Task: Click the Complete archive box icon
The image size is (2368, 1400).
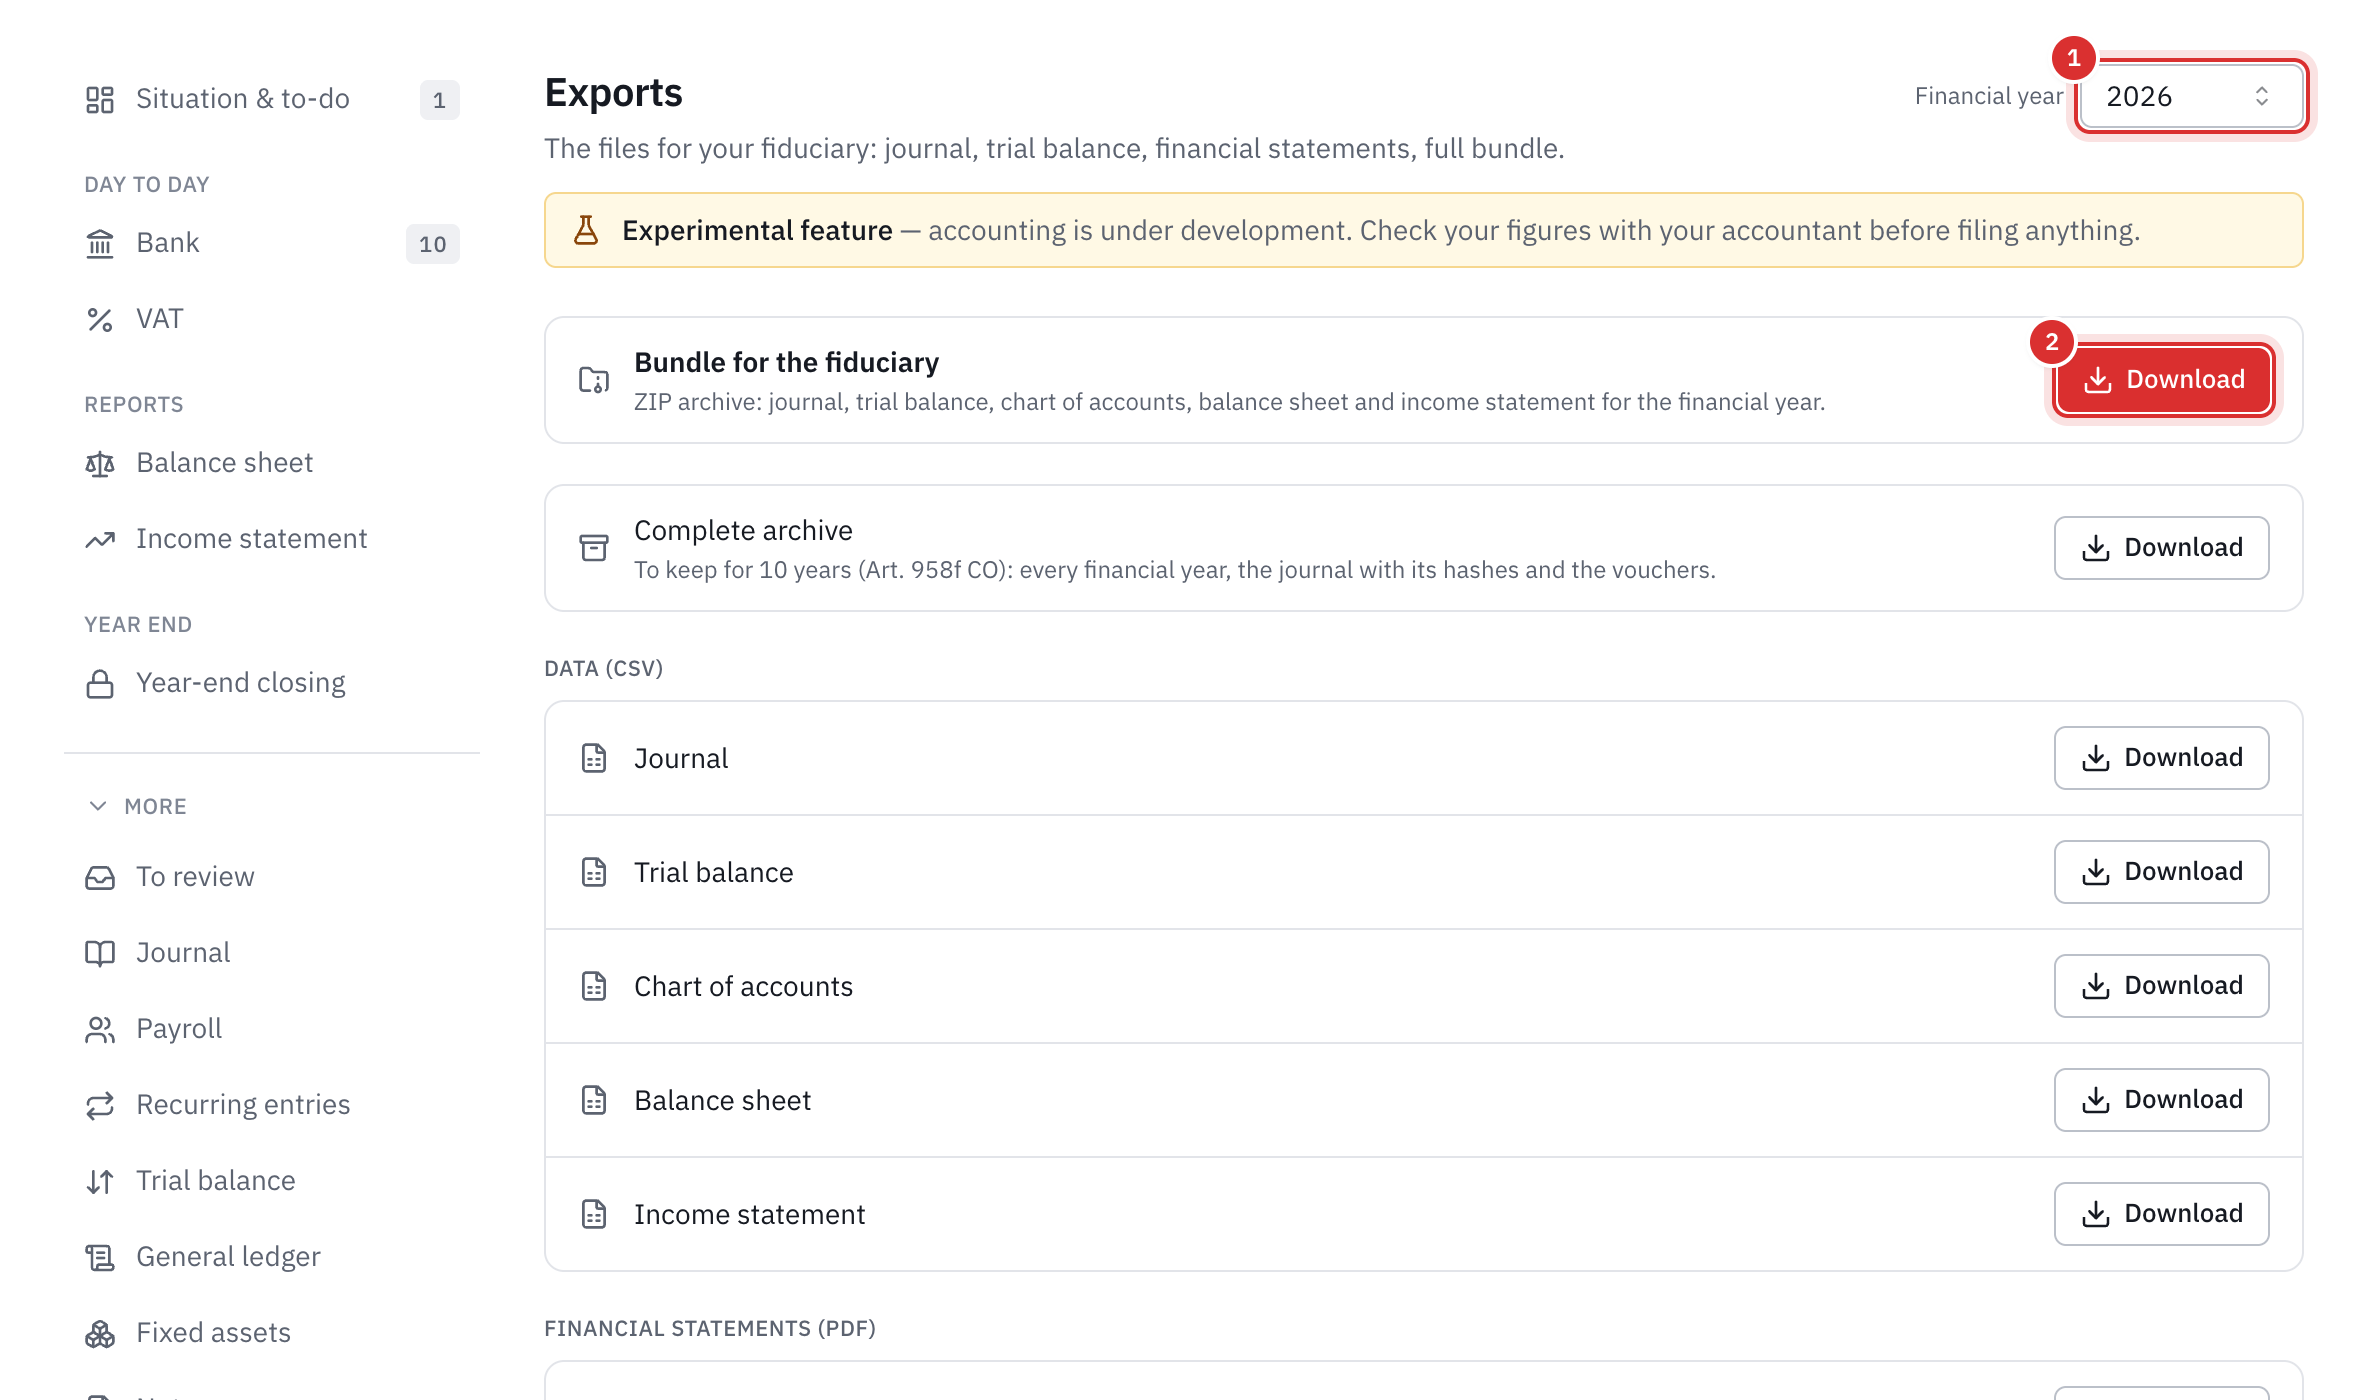Action: point(594,548)
